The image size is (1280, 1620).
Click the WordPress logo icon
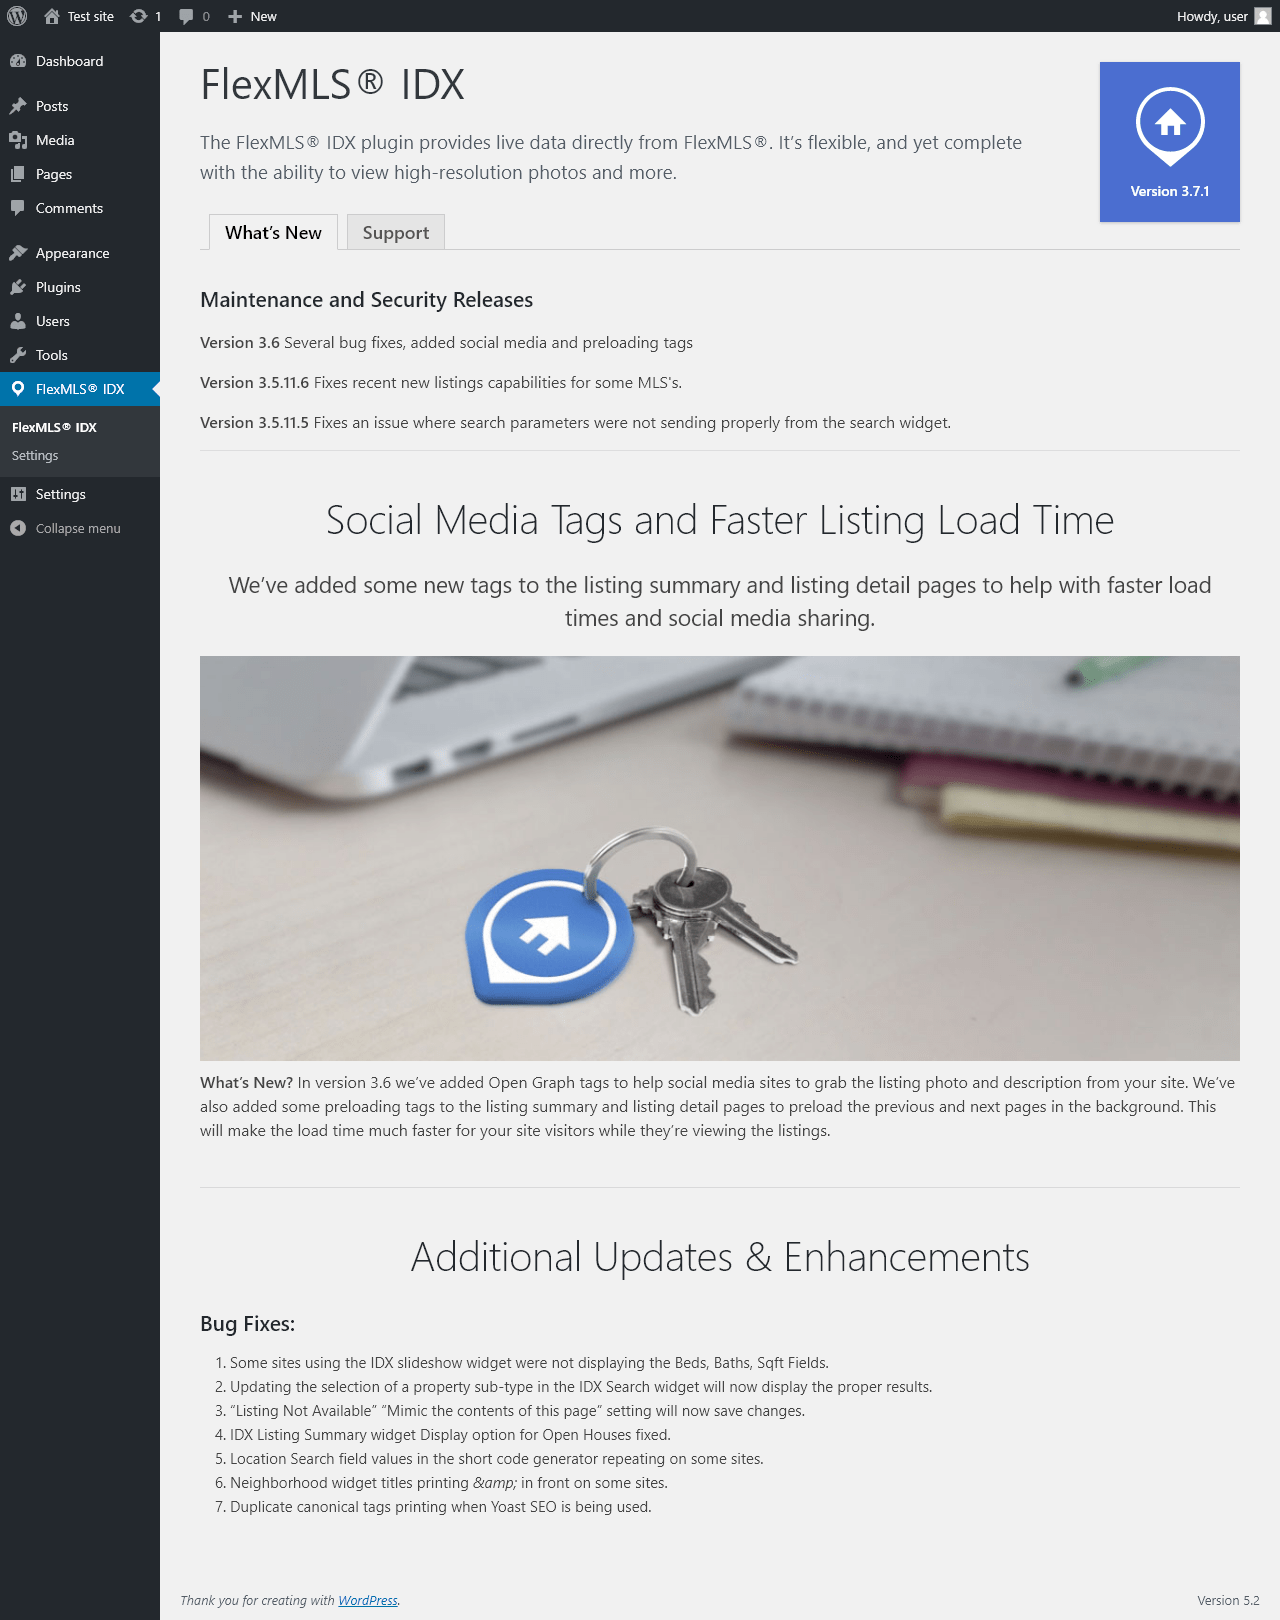pos(17,16)
